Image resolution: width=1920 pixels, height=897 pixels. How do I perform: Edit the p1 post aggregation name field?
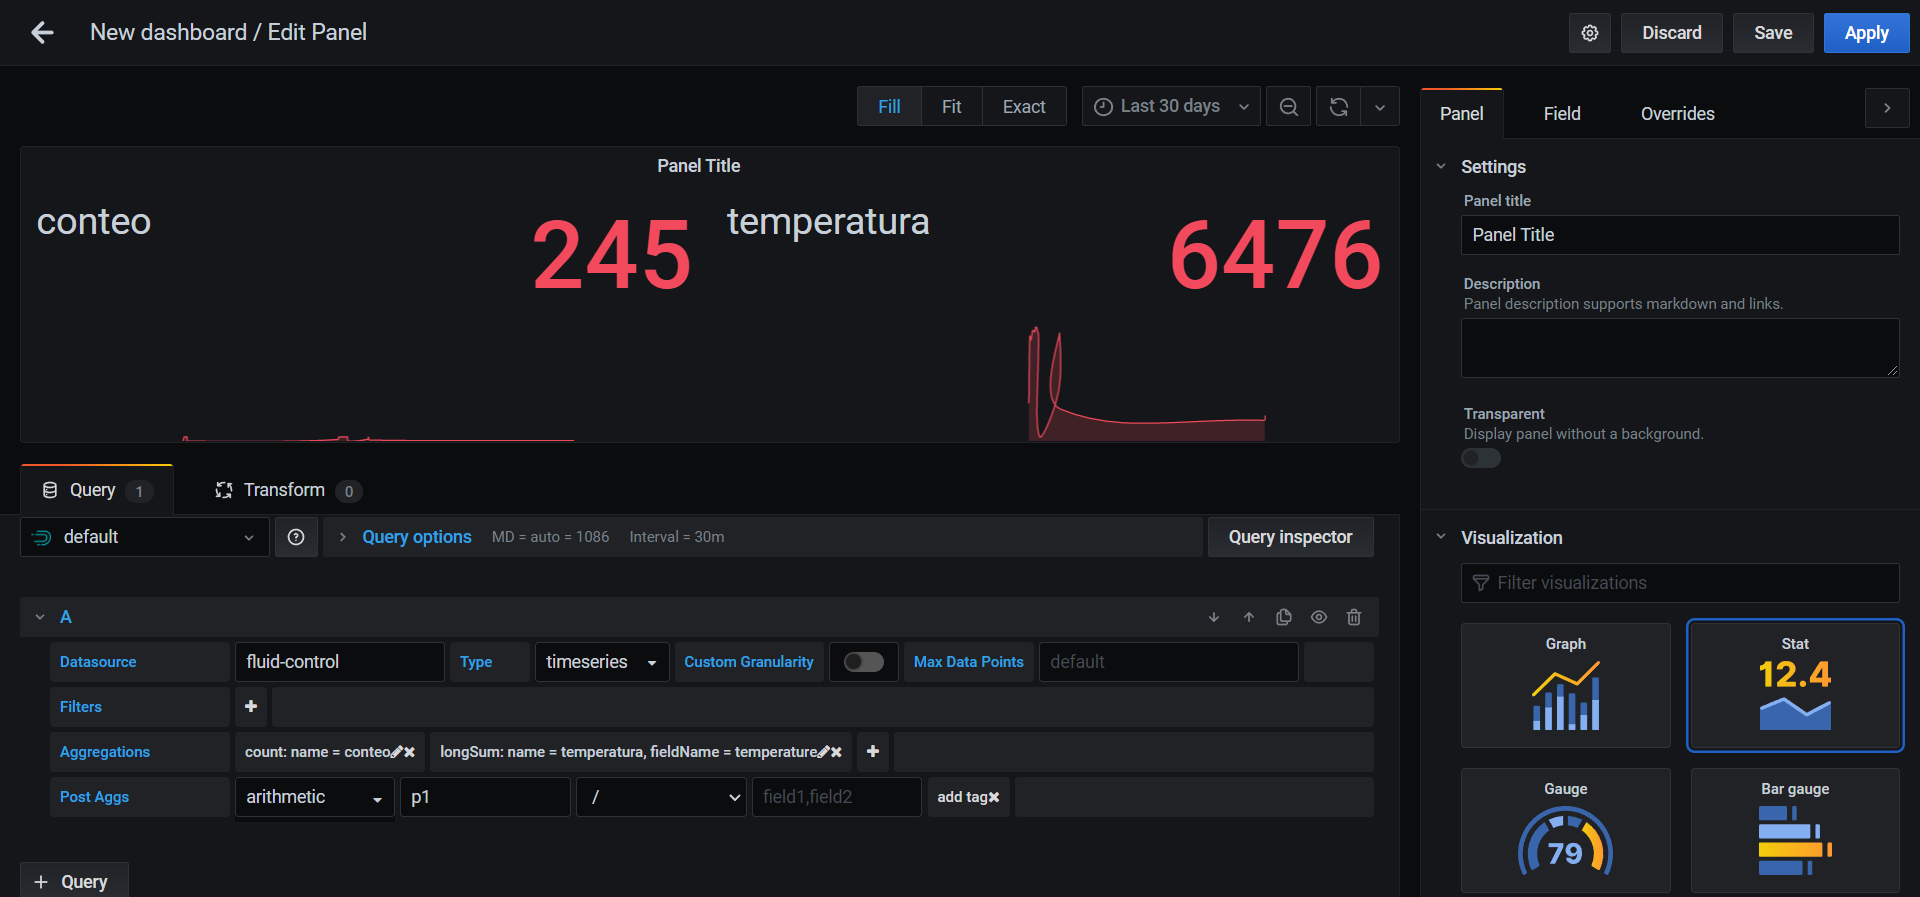486,797
